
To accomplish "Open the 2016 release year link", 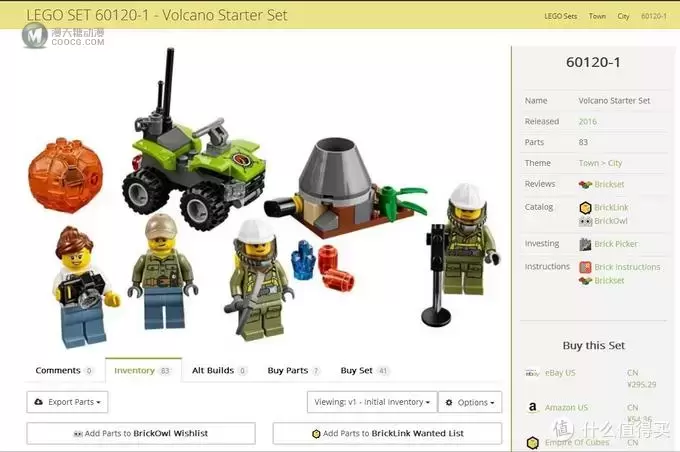I will click(x=588, y=122).
